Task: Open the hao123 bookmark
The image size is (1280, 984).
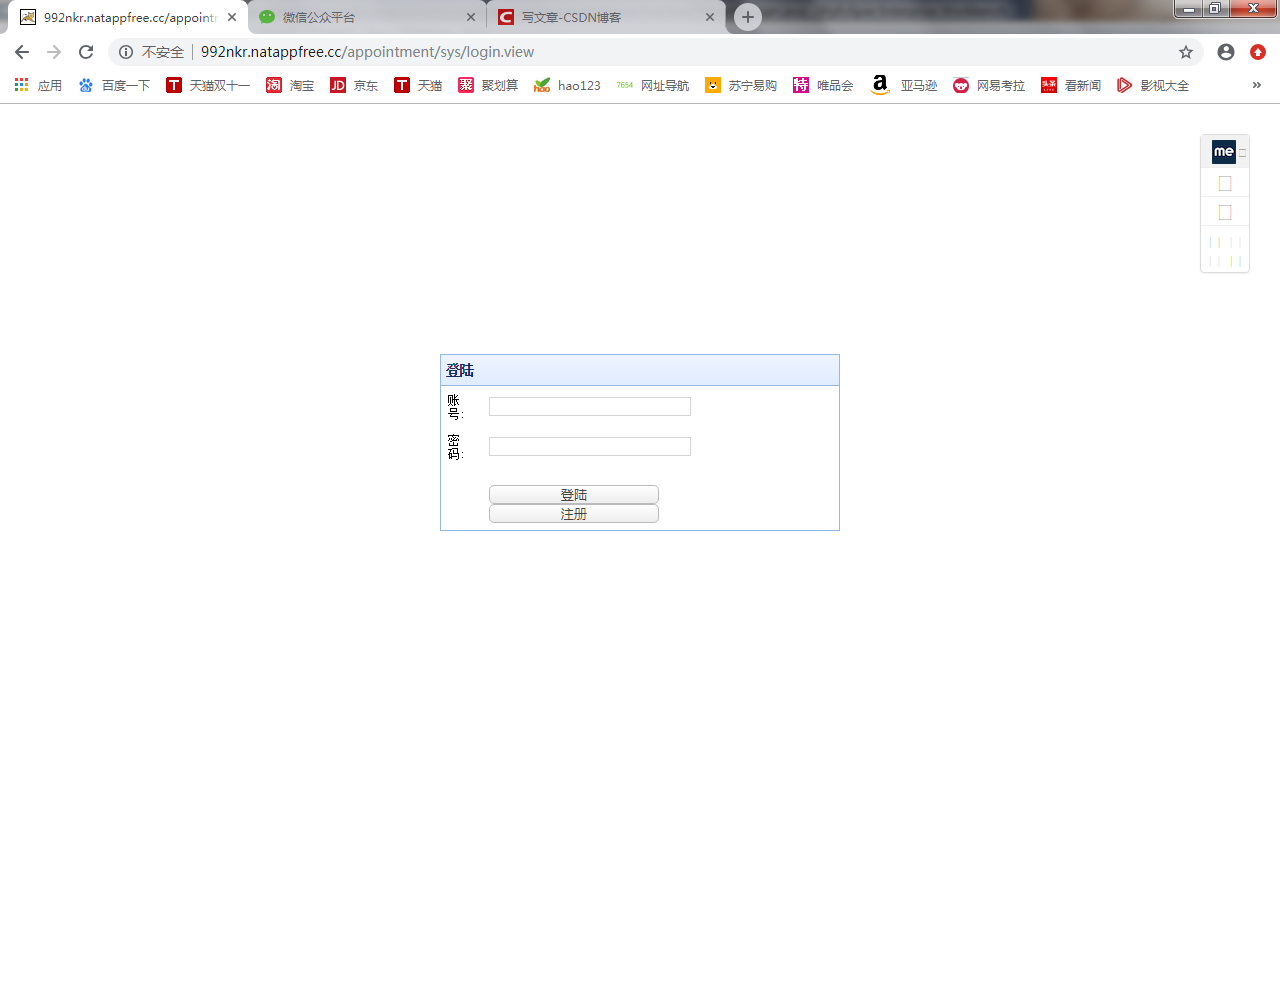Action: [x=567, y=86]
